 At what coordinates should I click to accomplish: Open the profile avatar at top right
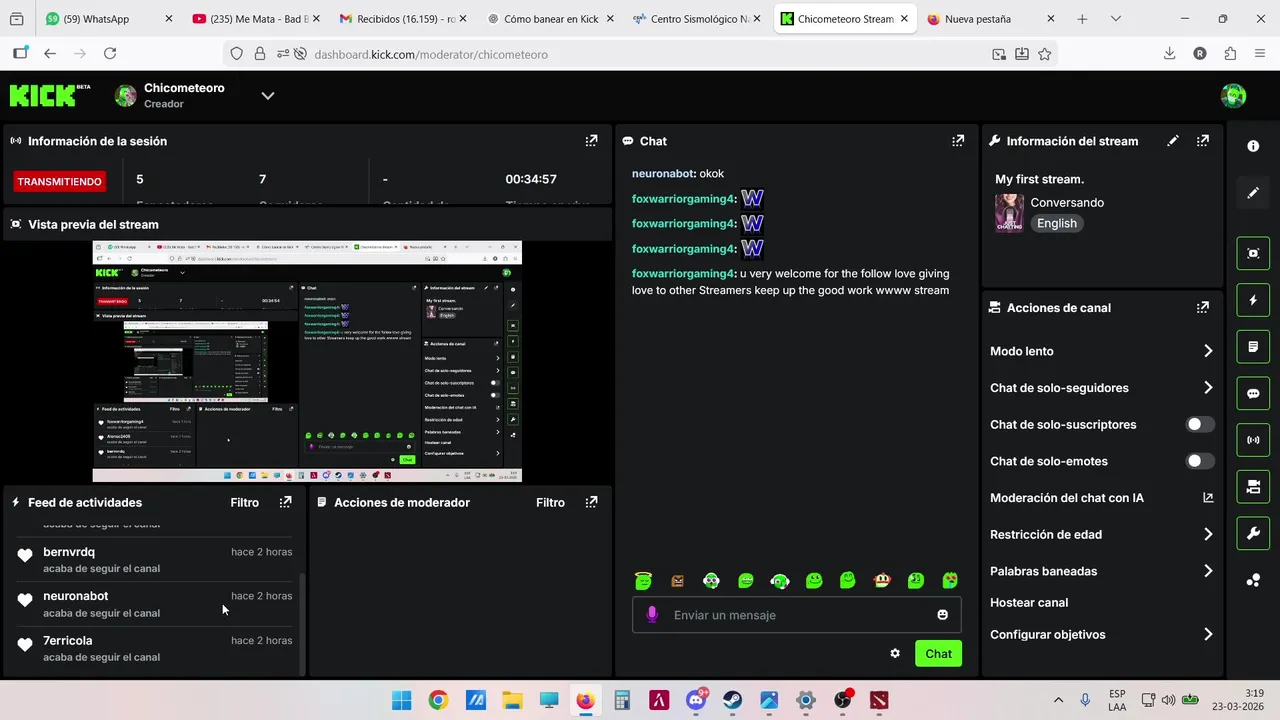[x=1233, y=96]
